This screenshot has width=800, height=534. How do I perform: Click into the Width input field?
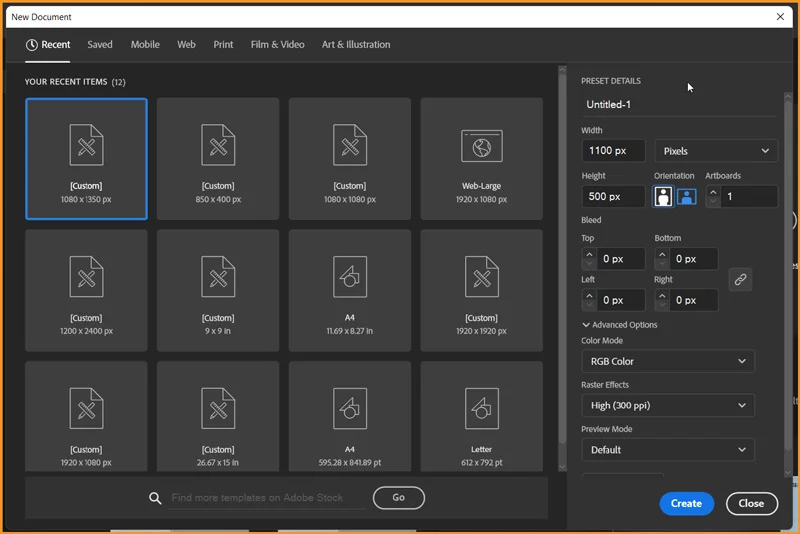tap(612, 151)
